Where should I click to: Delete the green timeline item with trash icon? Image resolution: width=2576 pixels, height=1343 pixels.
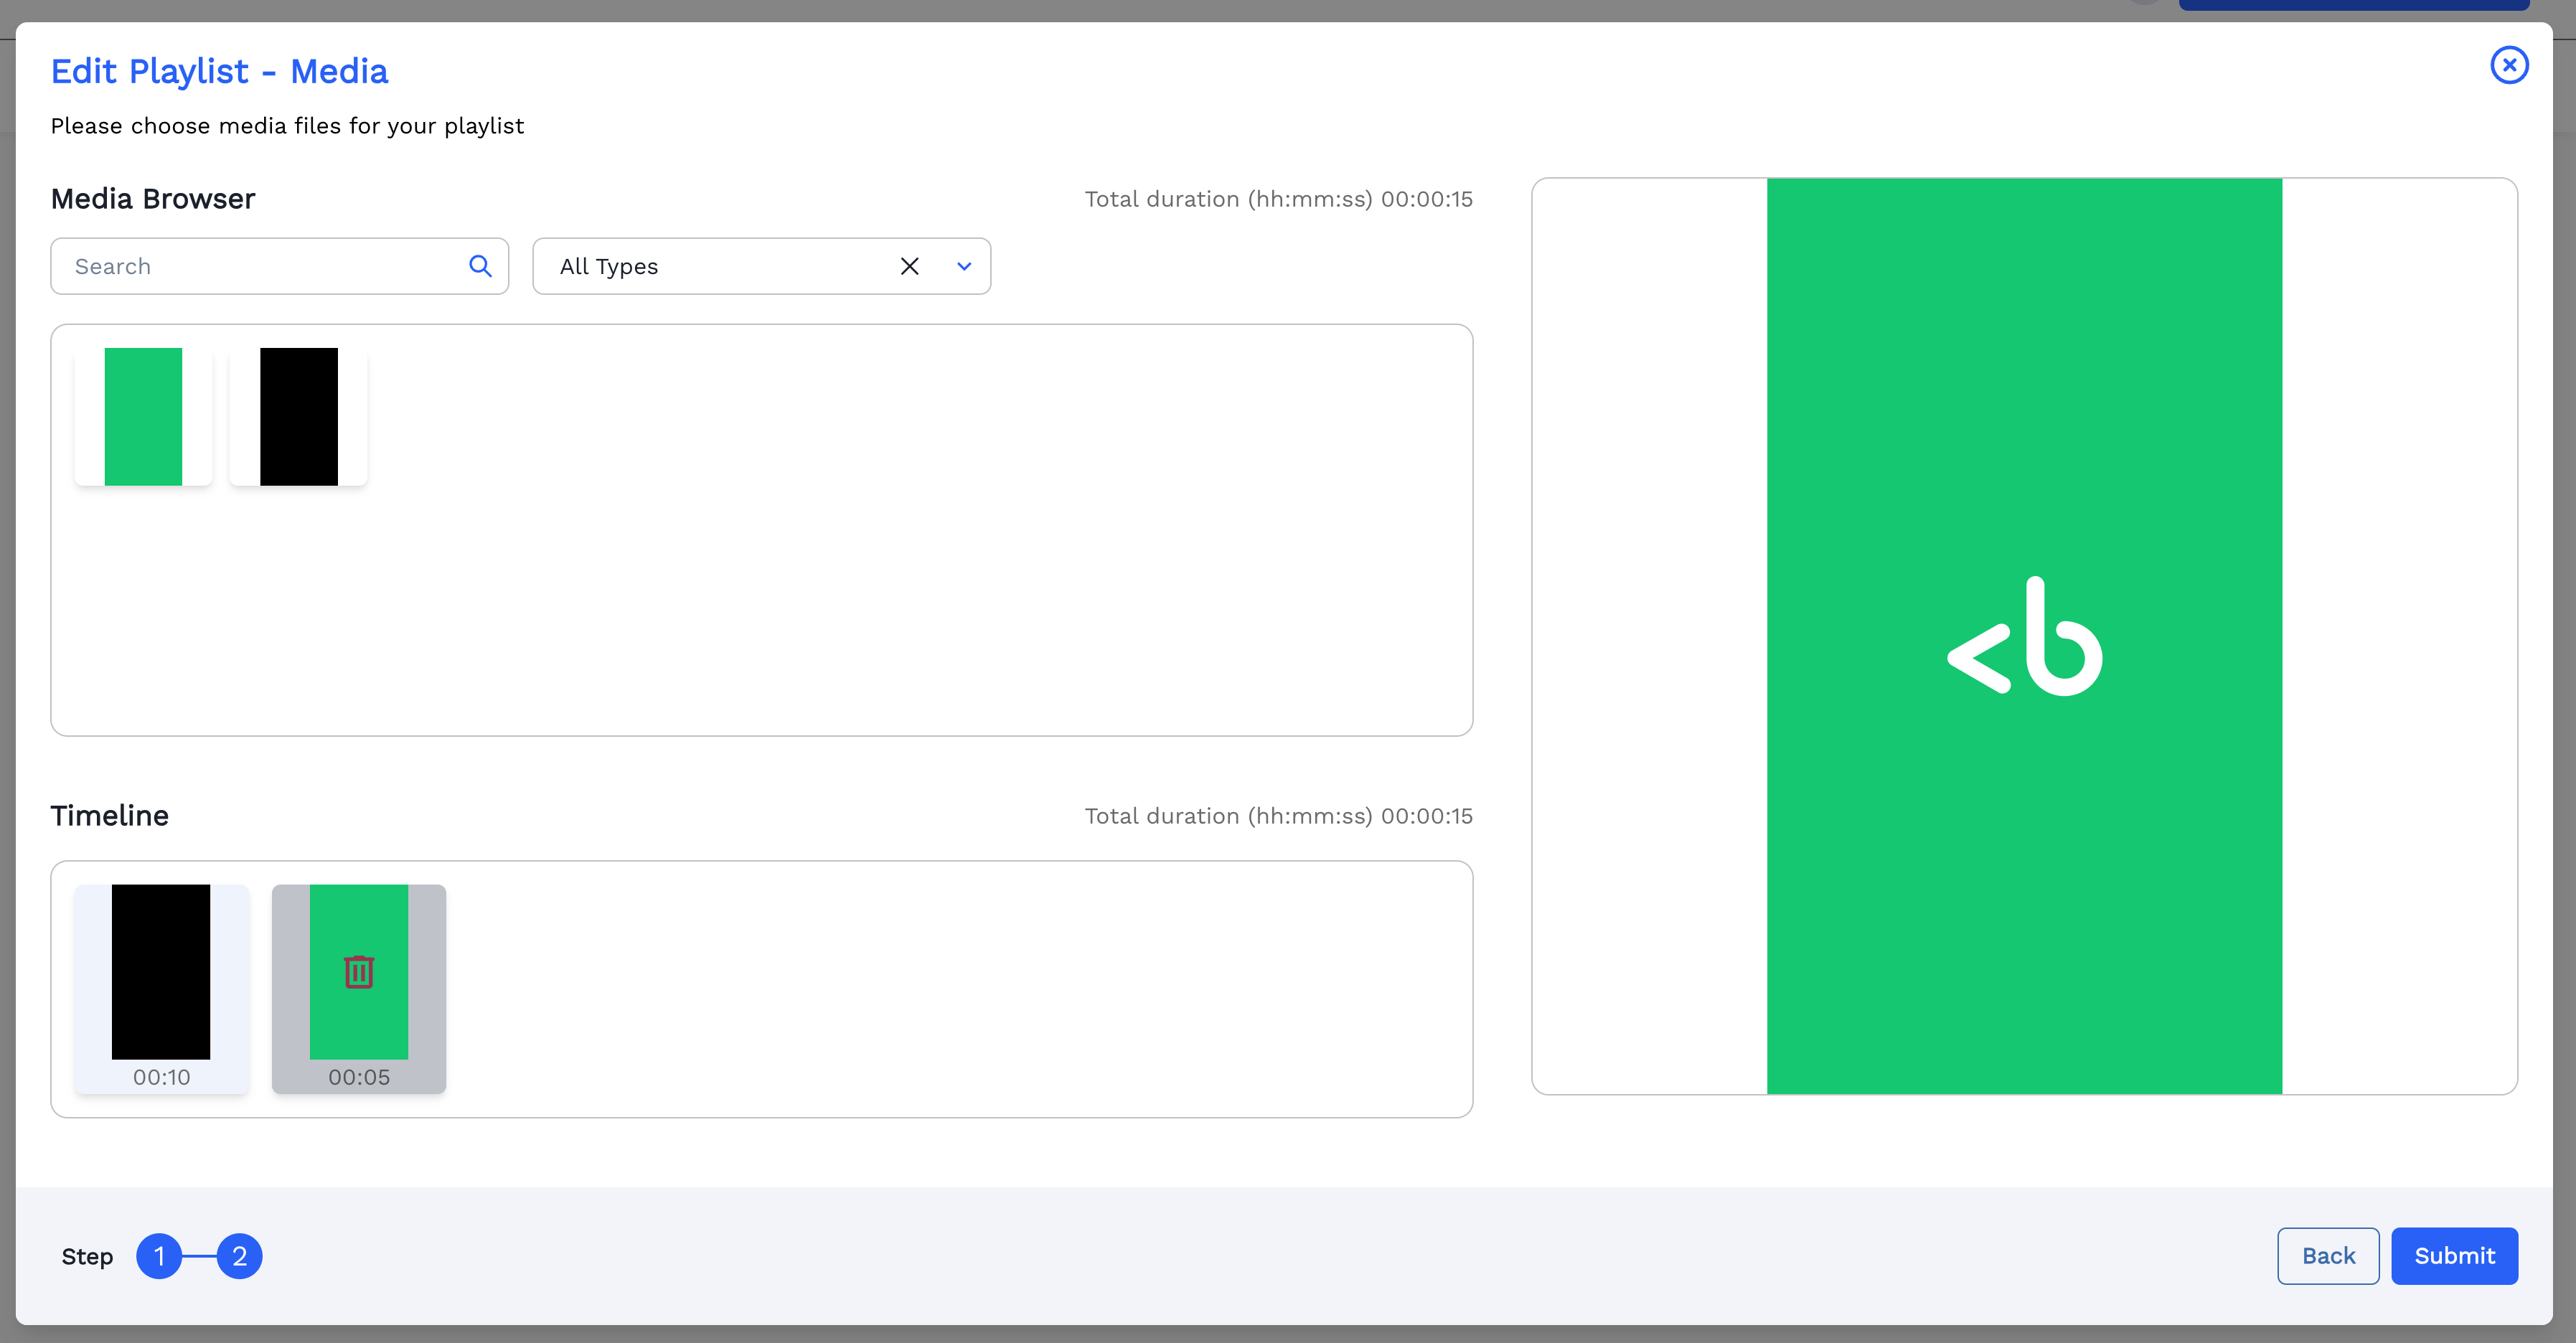pos(359,971)
